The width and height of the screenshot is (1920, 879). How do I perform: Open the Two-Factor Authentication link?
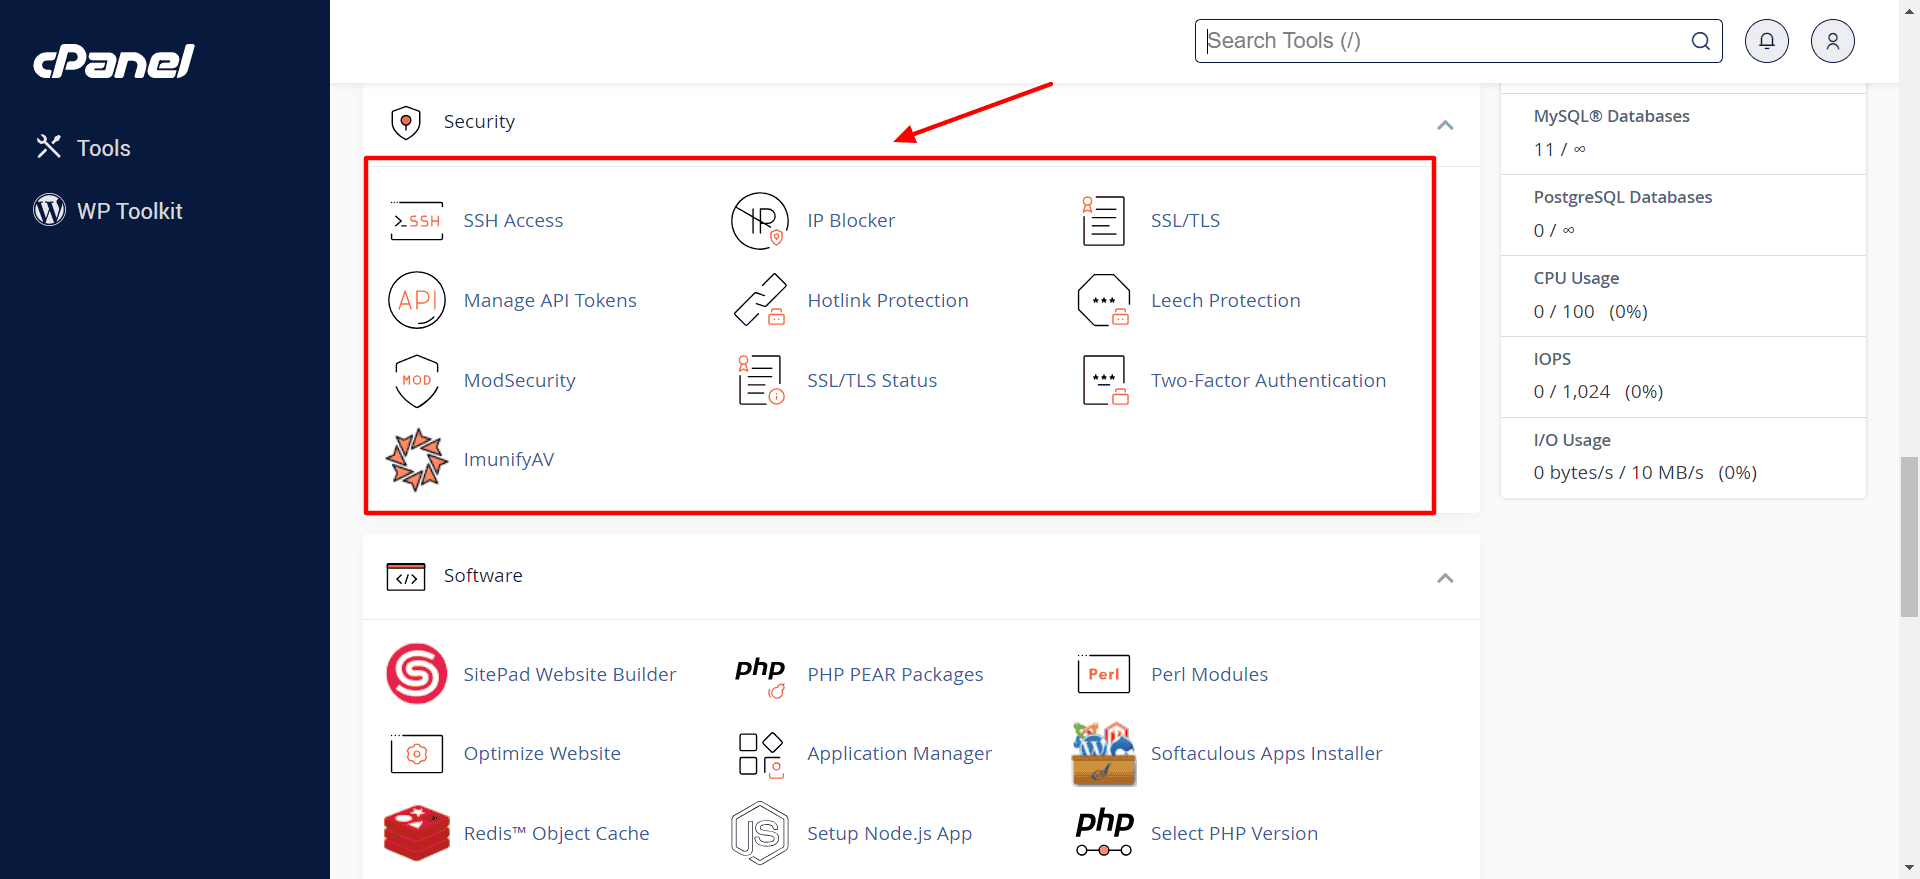pyautogui.click(x=1268, y=381)
